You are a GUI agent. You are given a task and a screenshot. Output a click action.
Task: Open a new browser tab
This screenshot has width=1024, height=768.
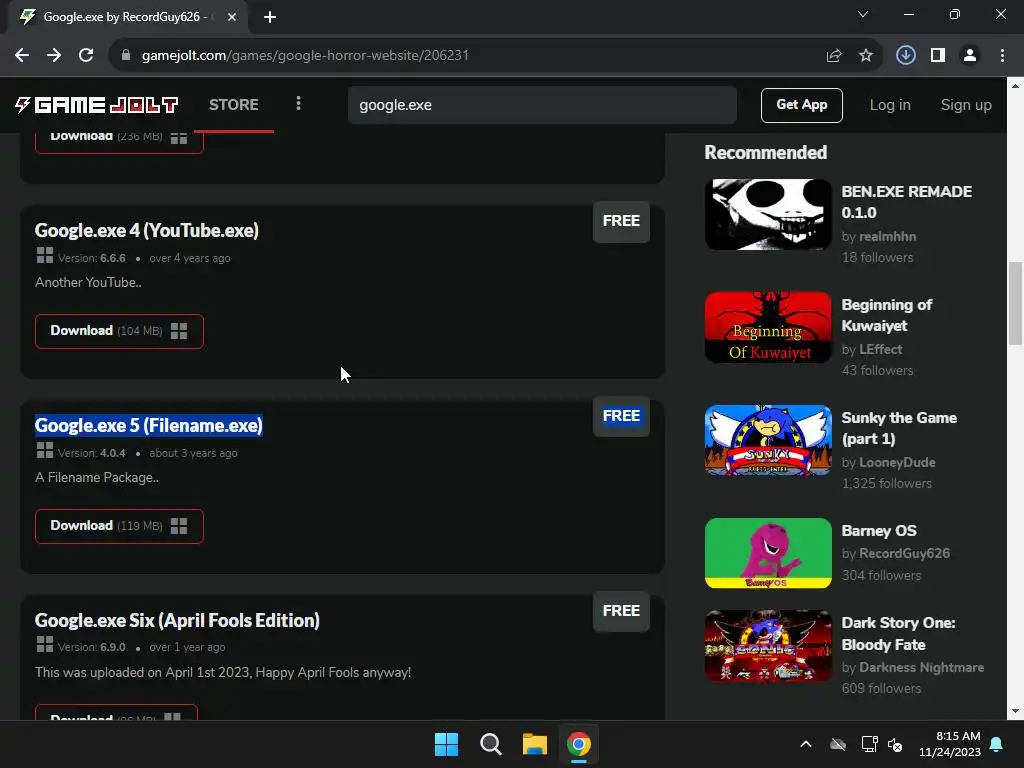[270, 17]
